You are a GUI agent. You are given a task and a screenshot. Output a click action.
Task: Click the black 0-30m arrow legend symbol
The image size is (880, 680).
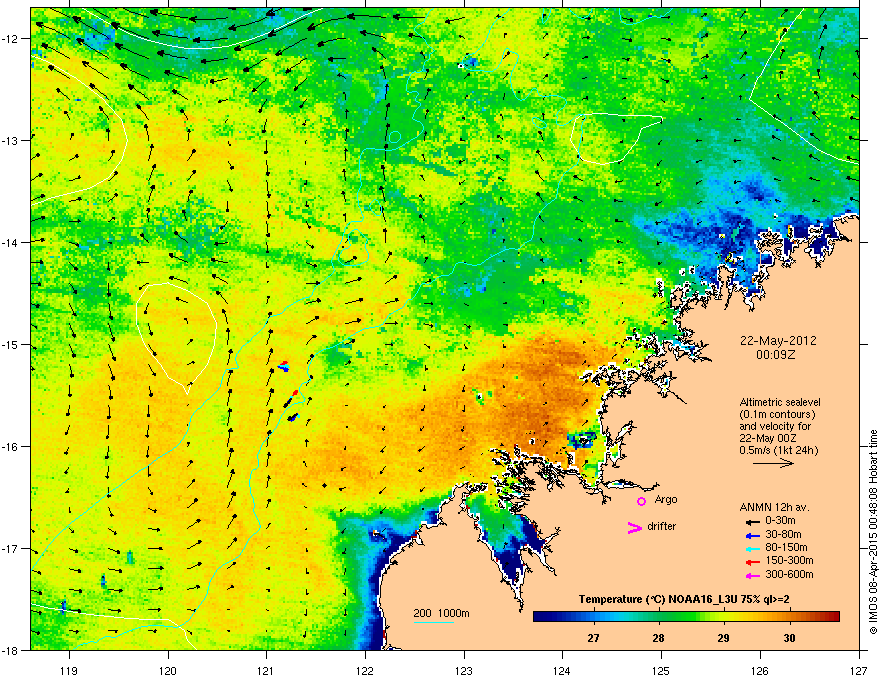752,521
